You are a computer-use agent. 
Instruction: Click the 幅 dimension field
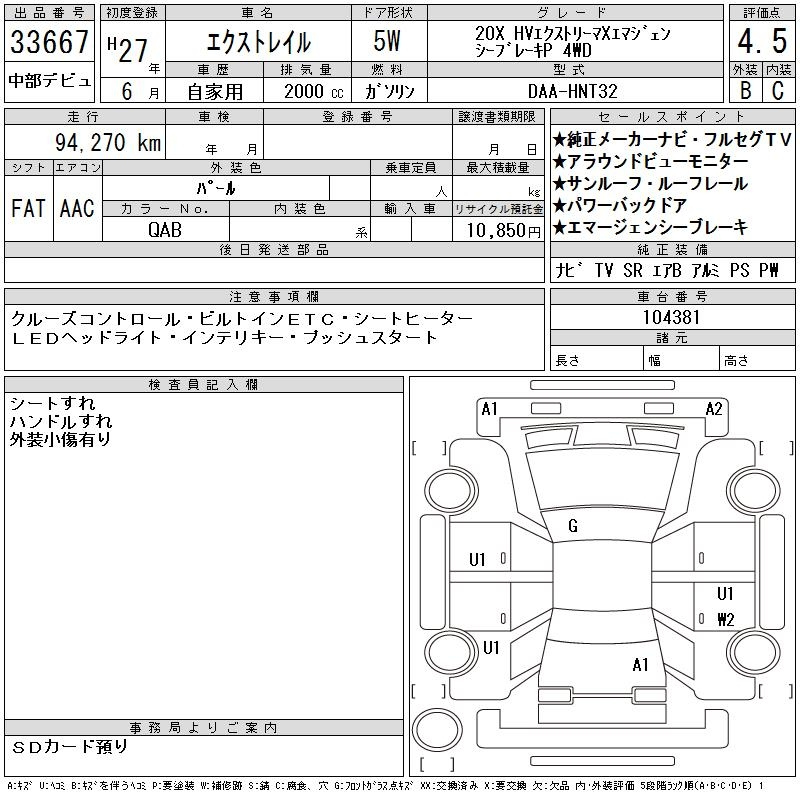pyautogui.click(x=682, y=359)
